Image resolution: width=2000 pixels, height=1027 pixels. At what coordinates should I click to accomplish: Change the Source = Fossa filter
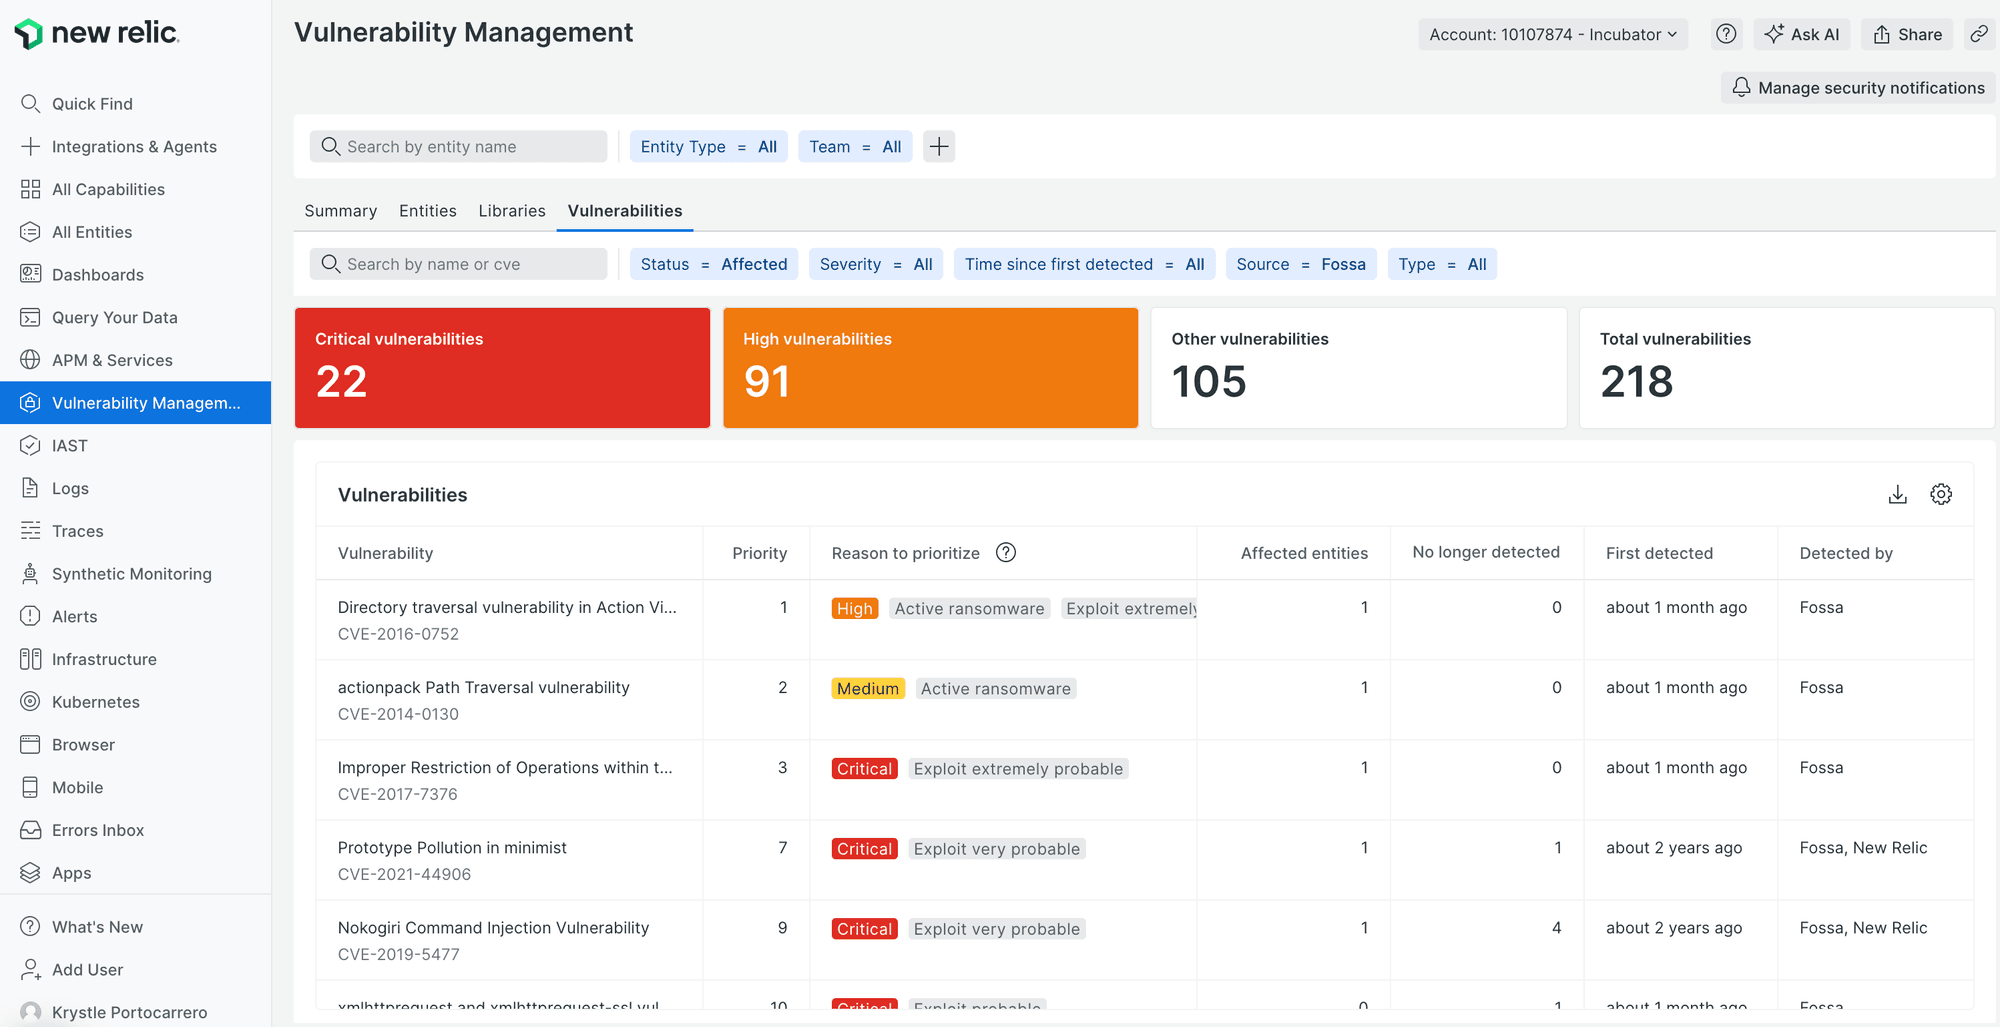click(1301, 264)
